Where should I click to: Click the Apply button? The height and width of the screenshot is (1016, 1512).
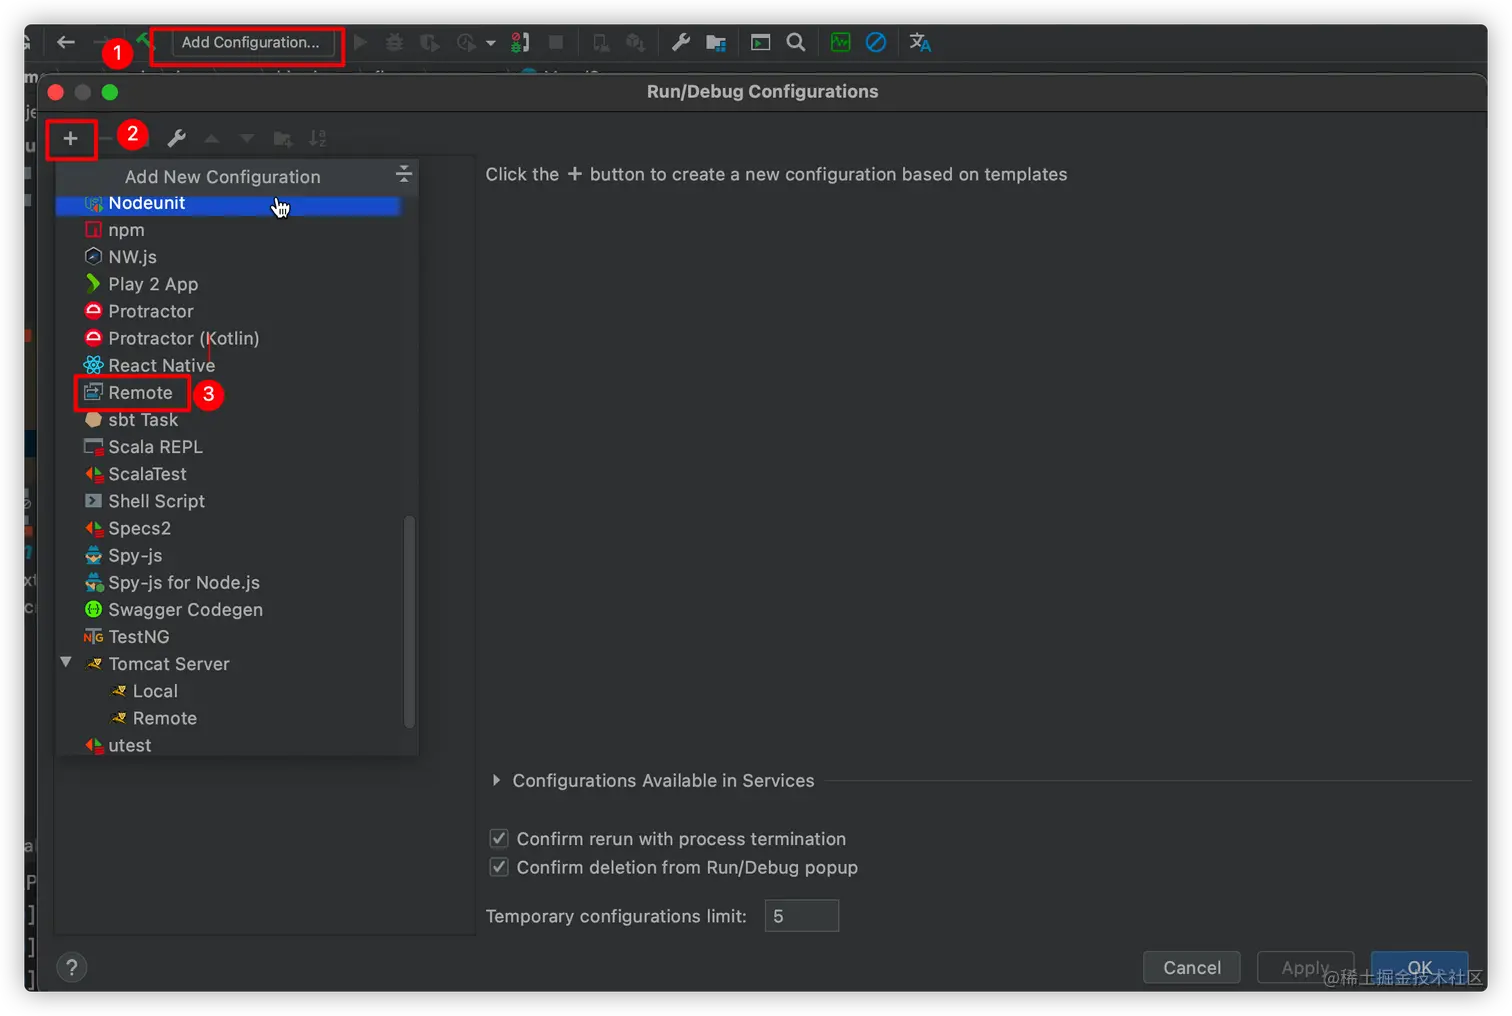pyautogui.click(x=1305, y=967)
